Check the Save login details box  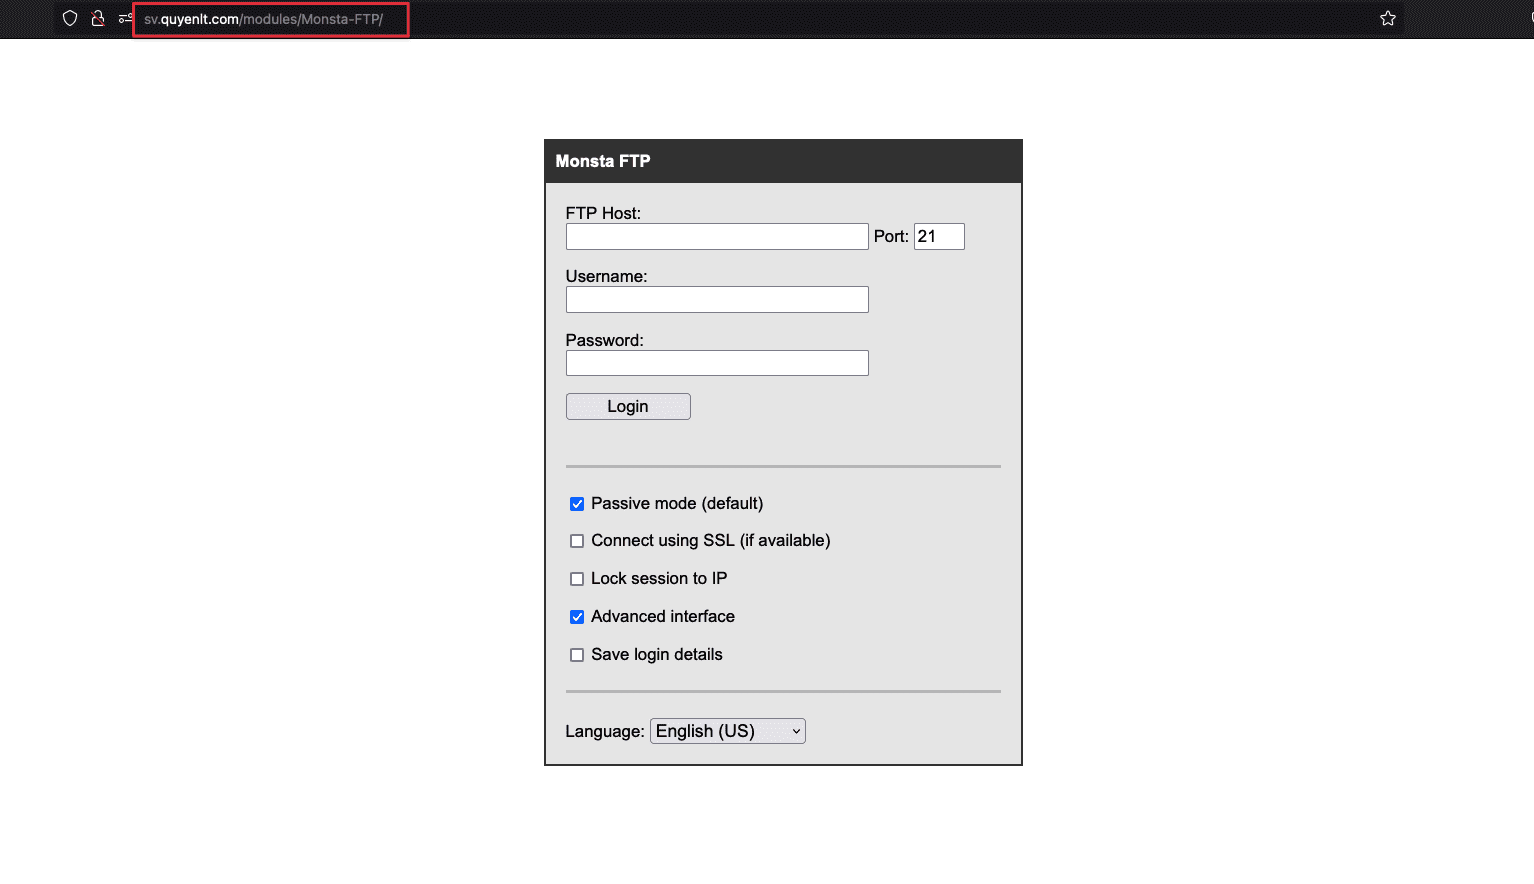click(577, 655)
